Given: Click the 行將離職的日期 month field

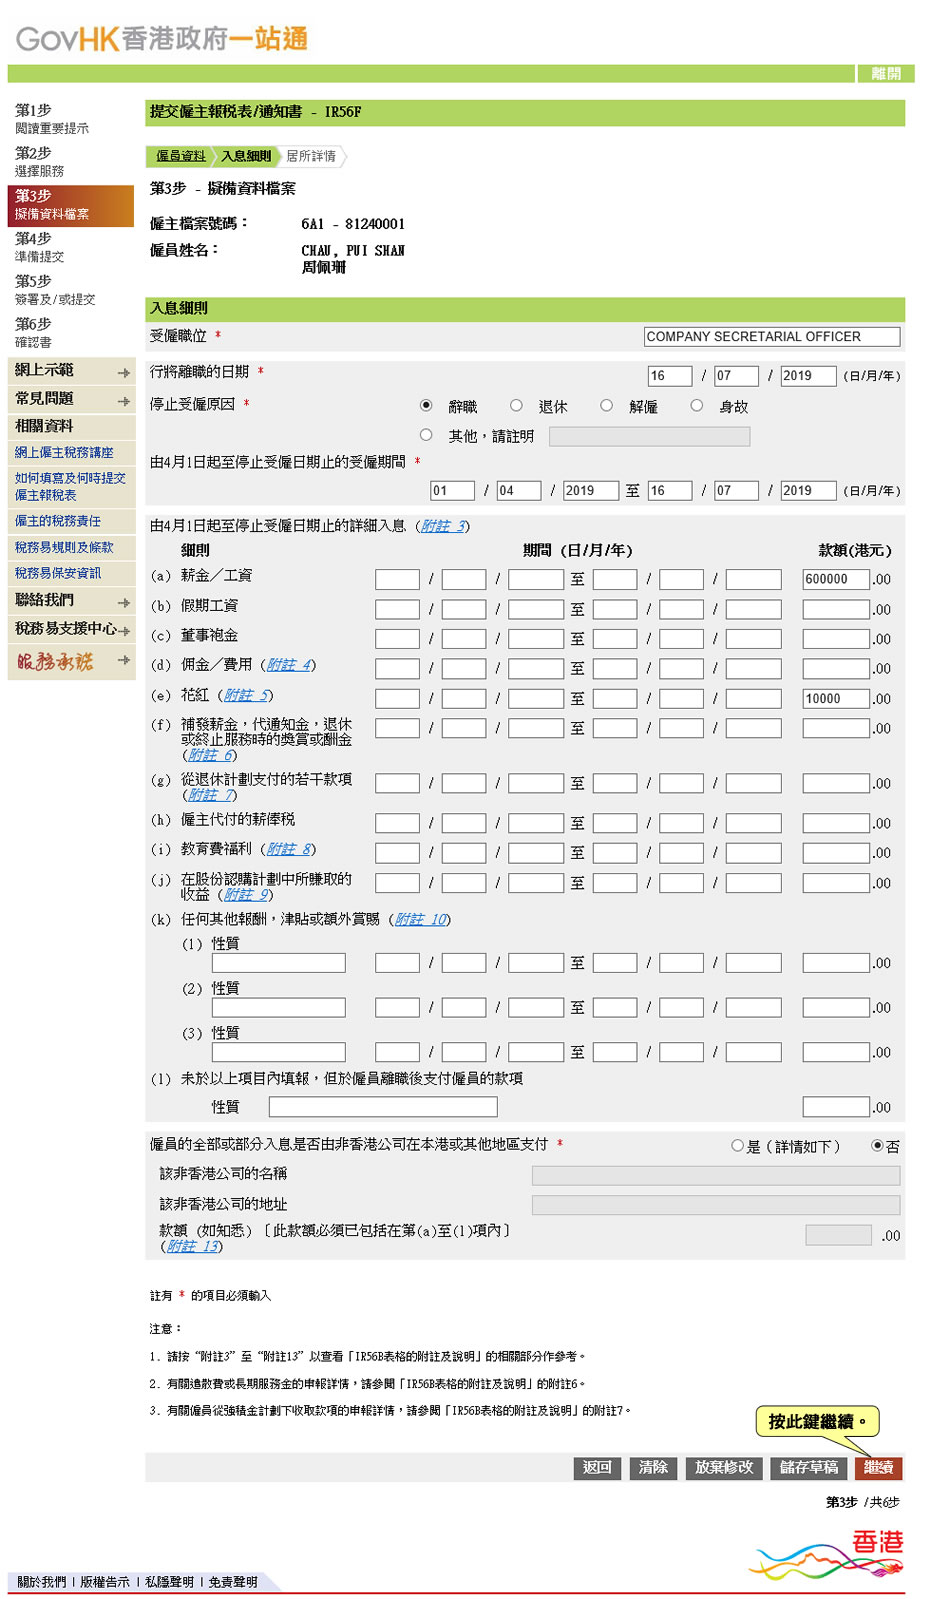Looking at the screenshot, I should click(x=736, y=376).
